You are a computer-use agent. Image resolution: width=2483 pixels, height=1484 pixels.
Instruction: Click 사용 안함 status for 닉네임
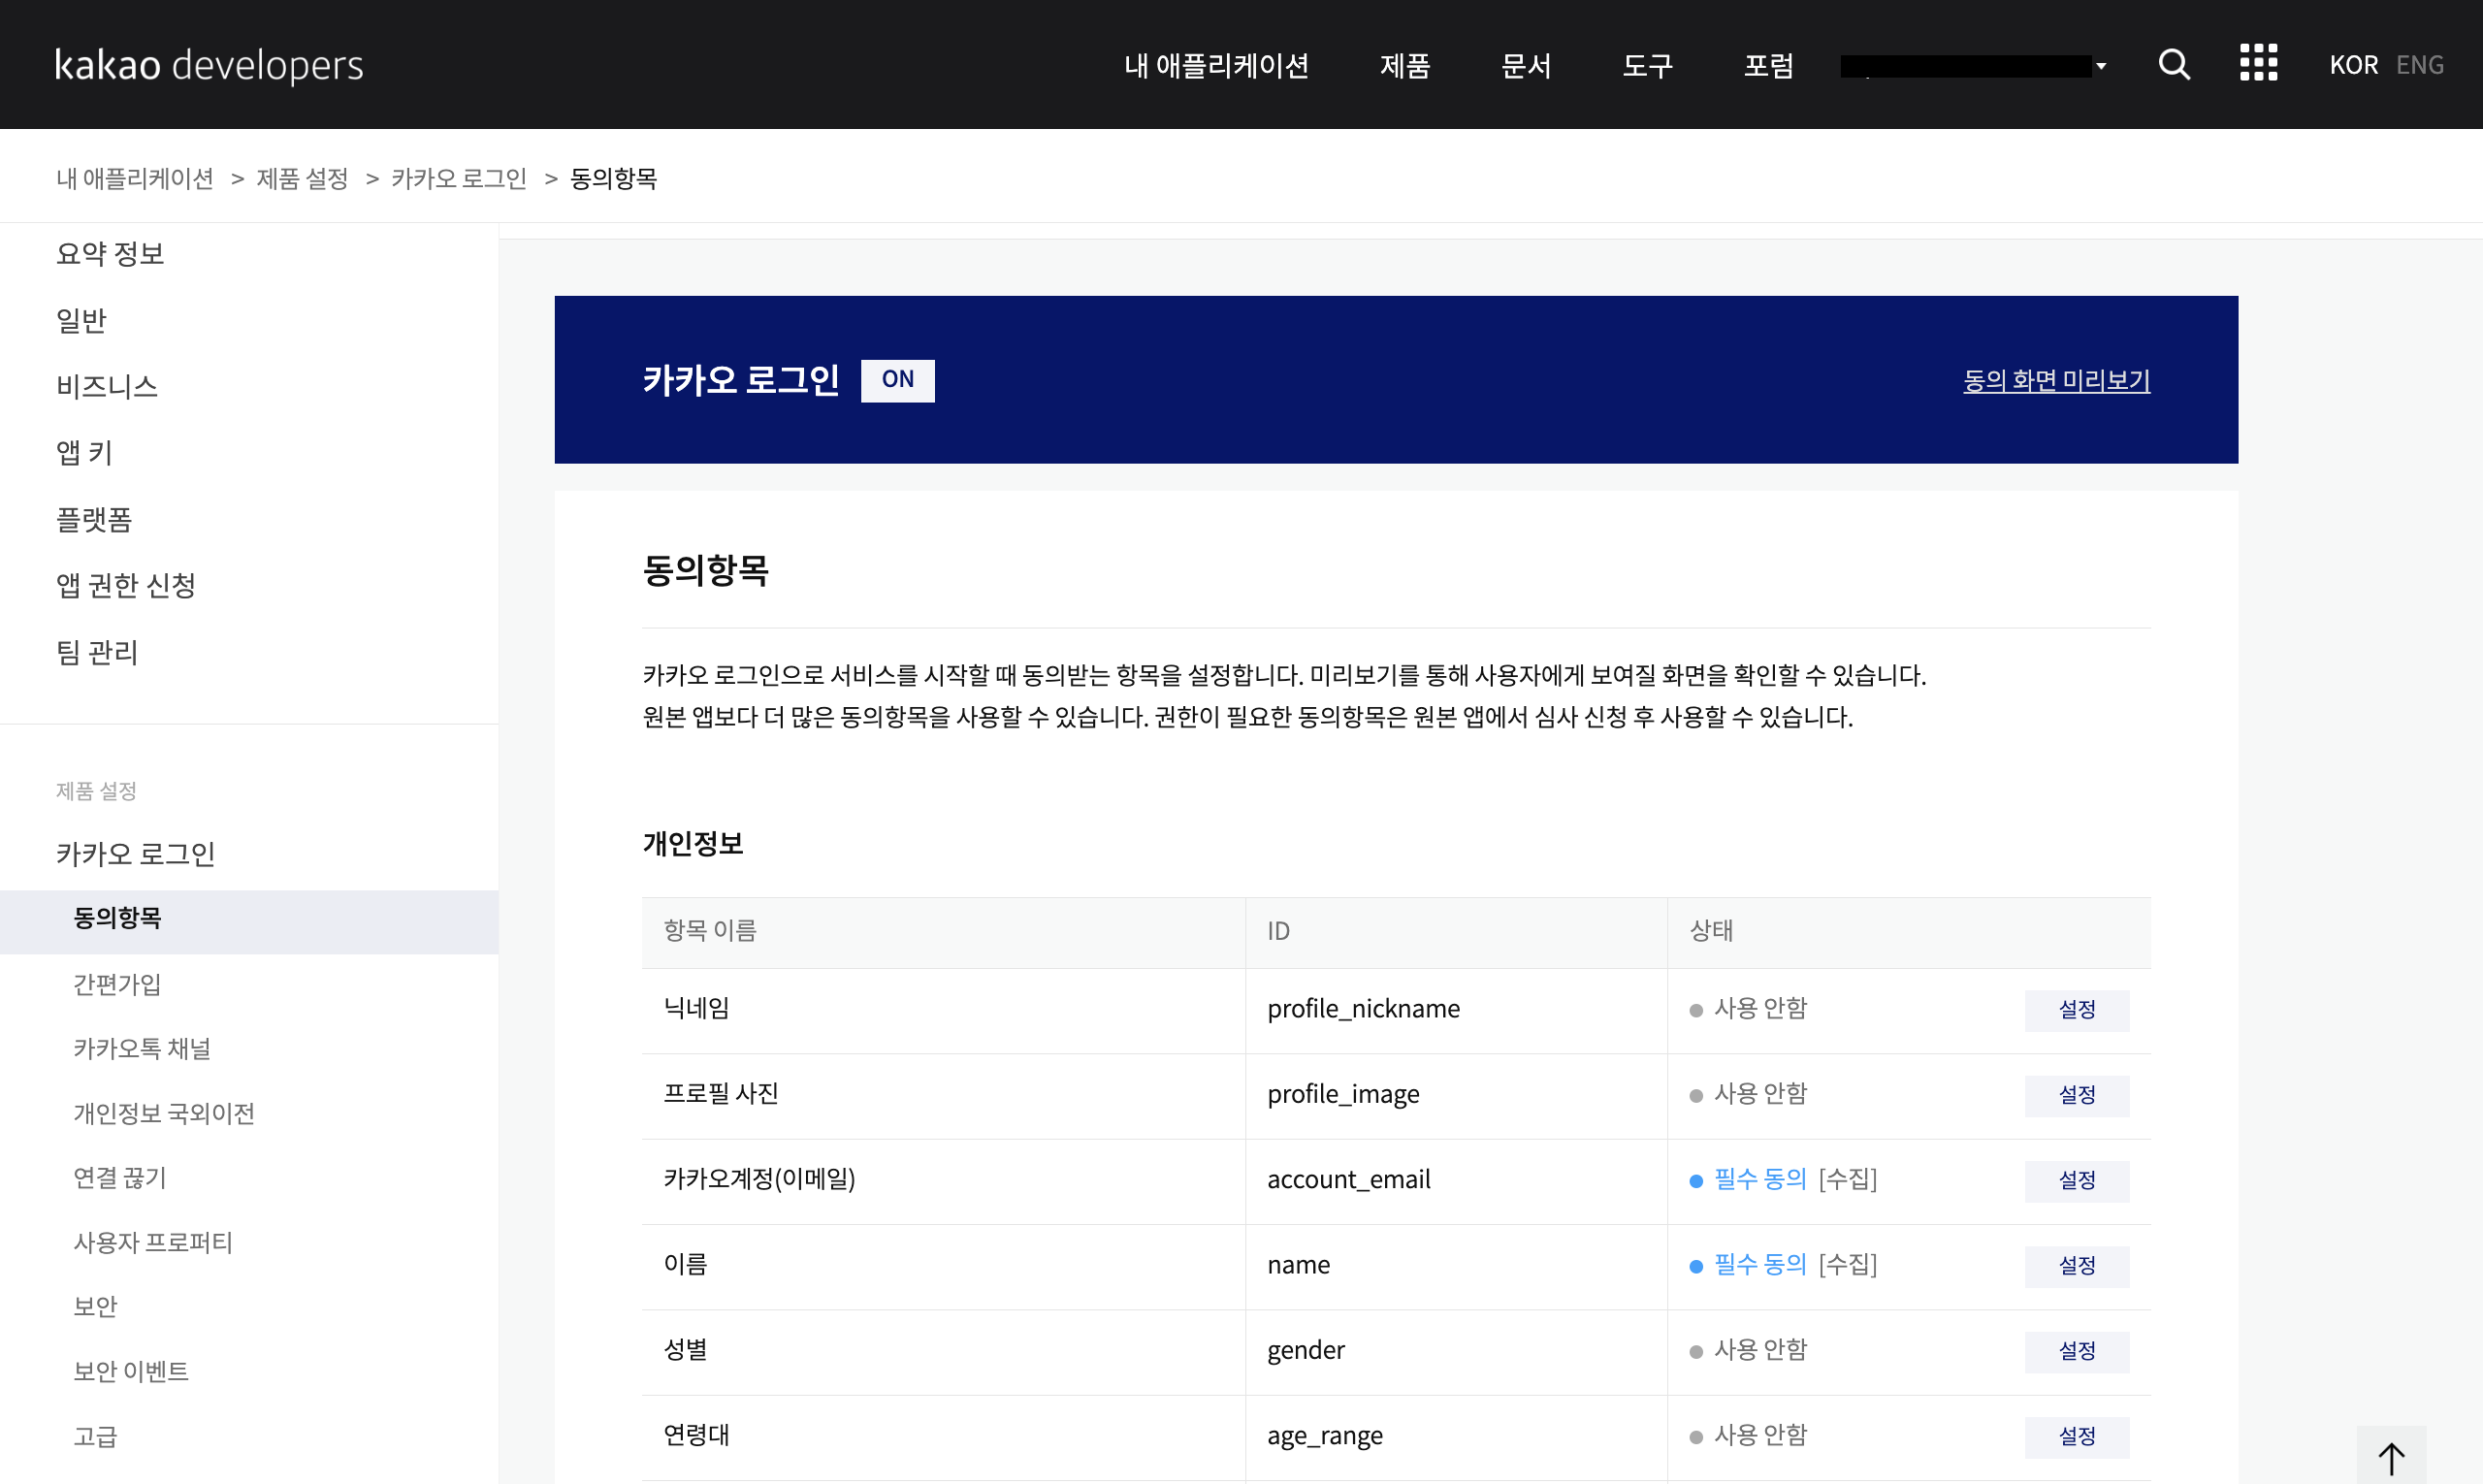pyautogui.click(x=1760, y=1009)
